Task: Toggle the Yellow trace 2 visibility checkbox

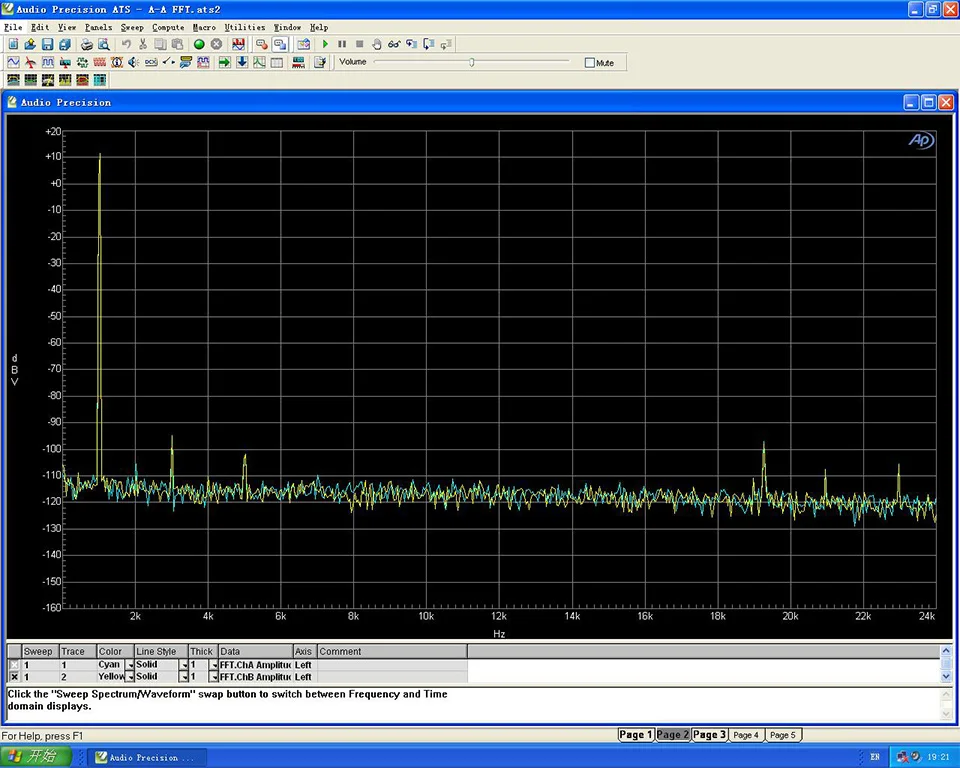Action: [x=14, y=677]
